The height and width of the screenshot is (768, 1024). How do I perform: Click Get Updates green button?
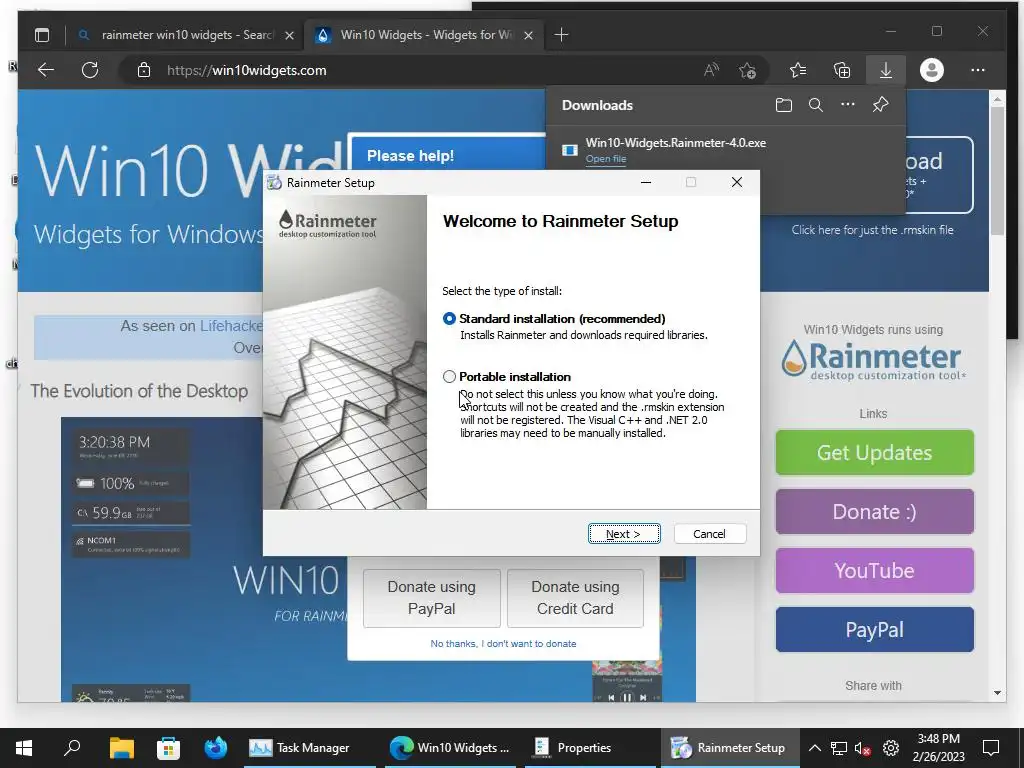point(874,453)
